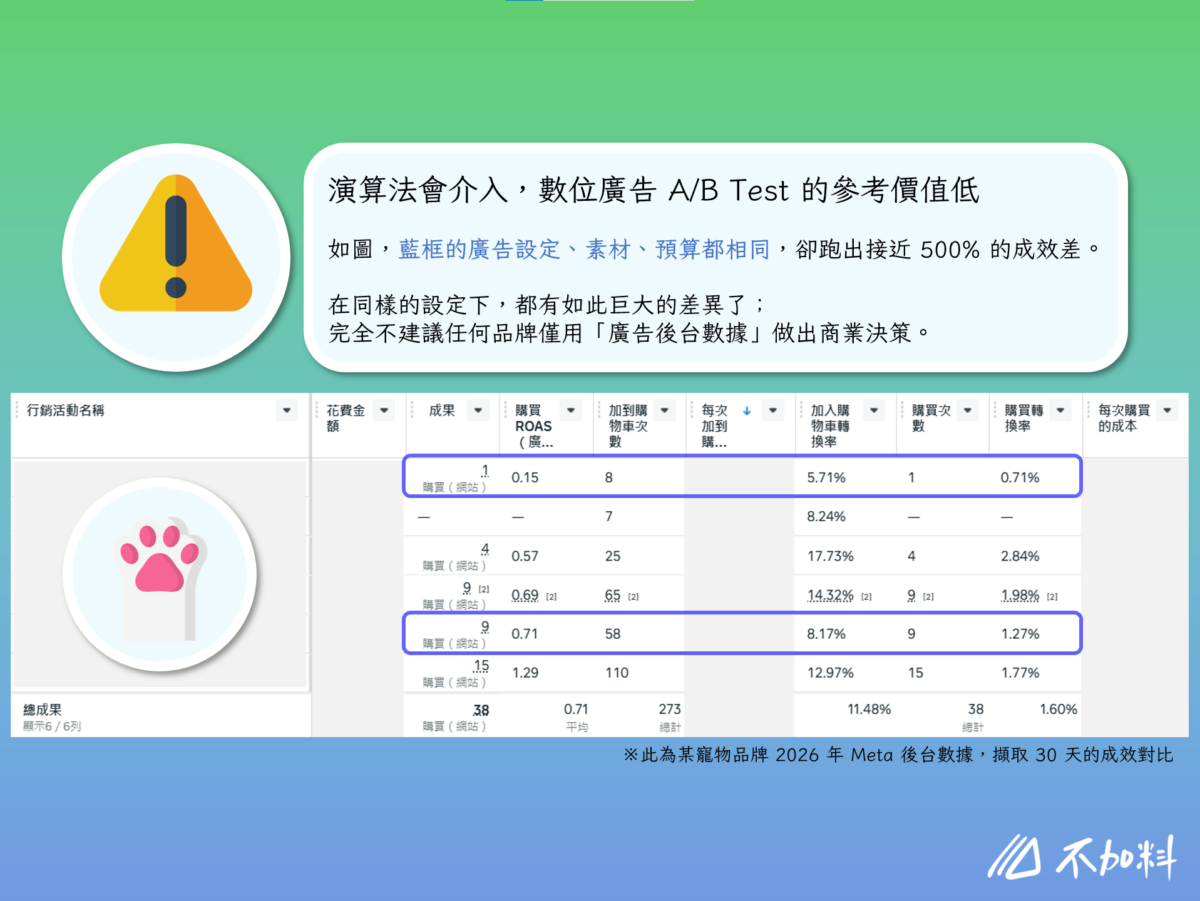Click the blue highlighted text 藍框的廣告設定

480,250
